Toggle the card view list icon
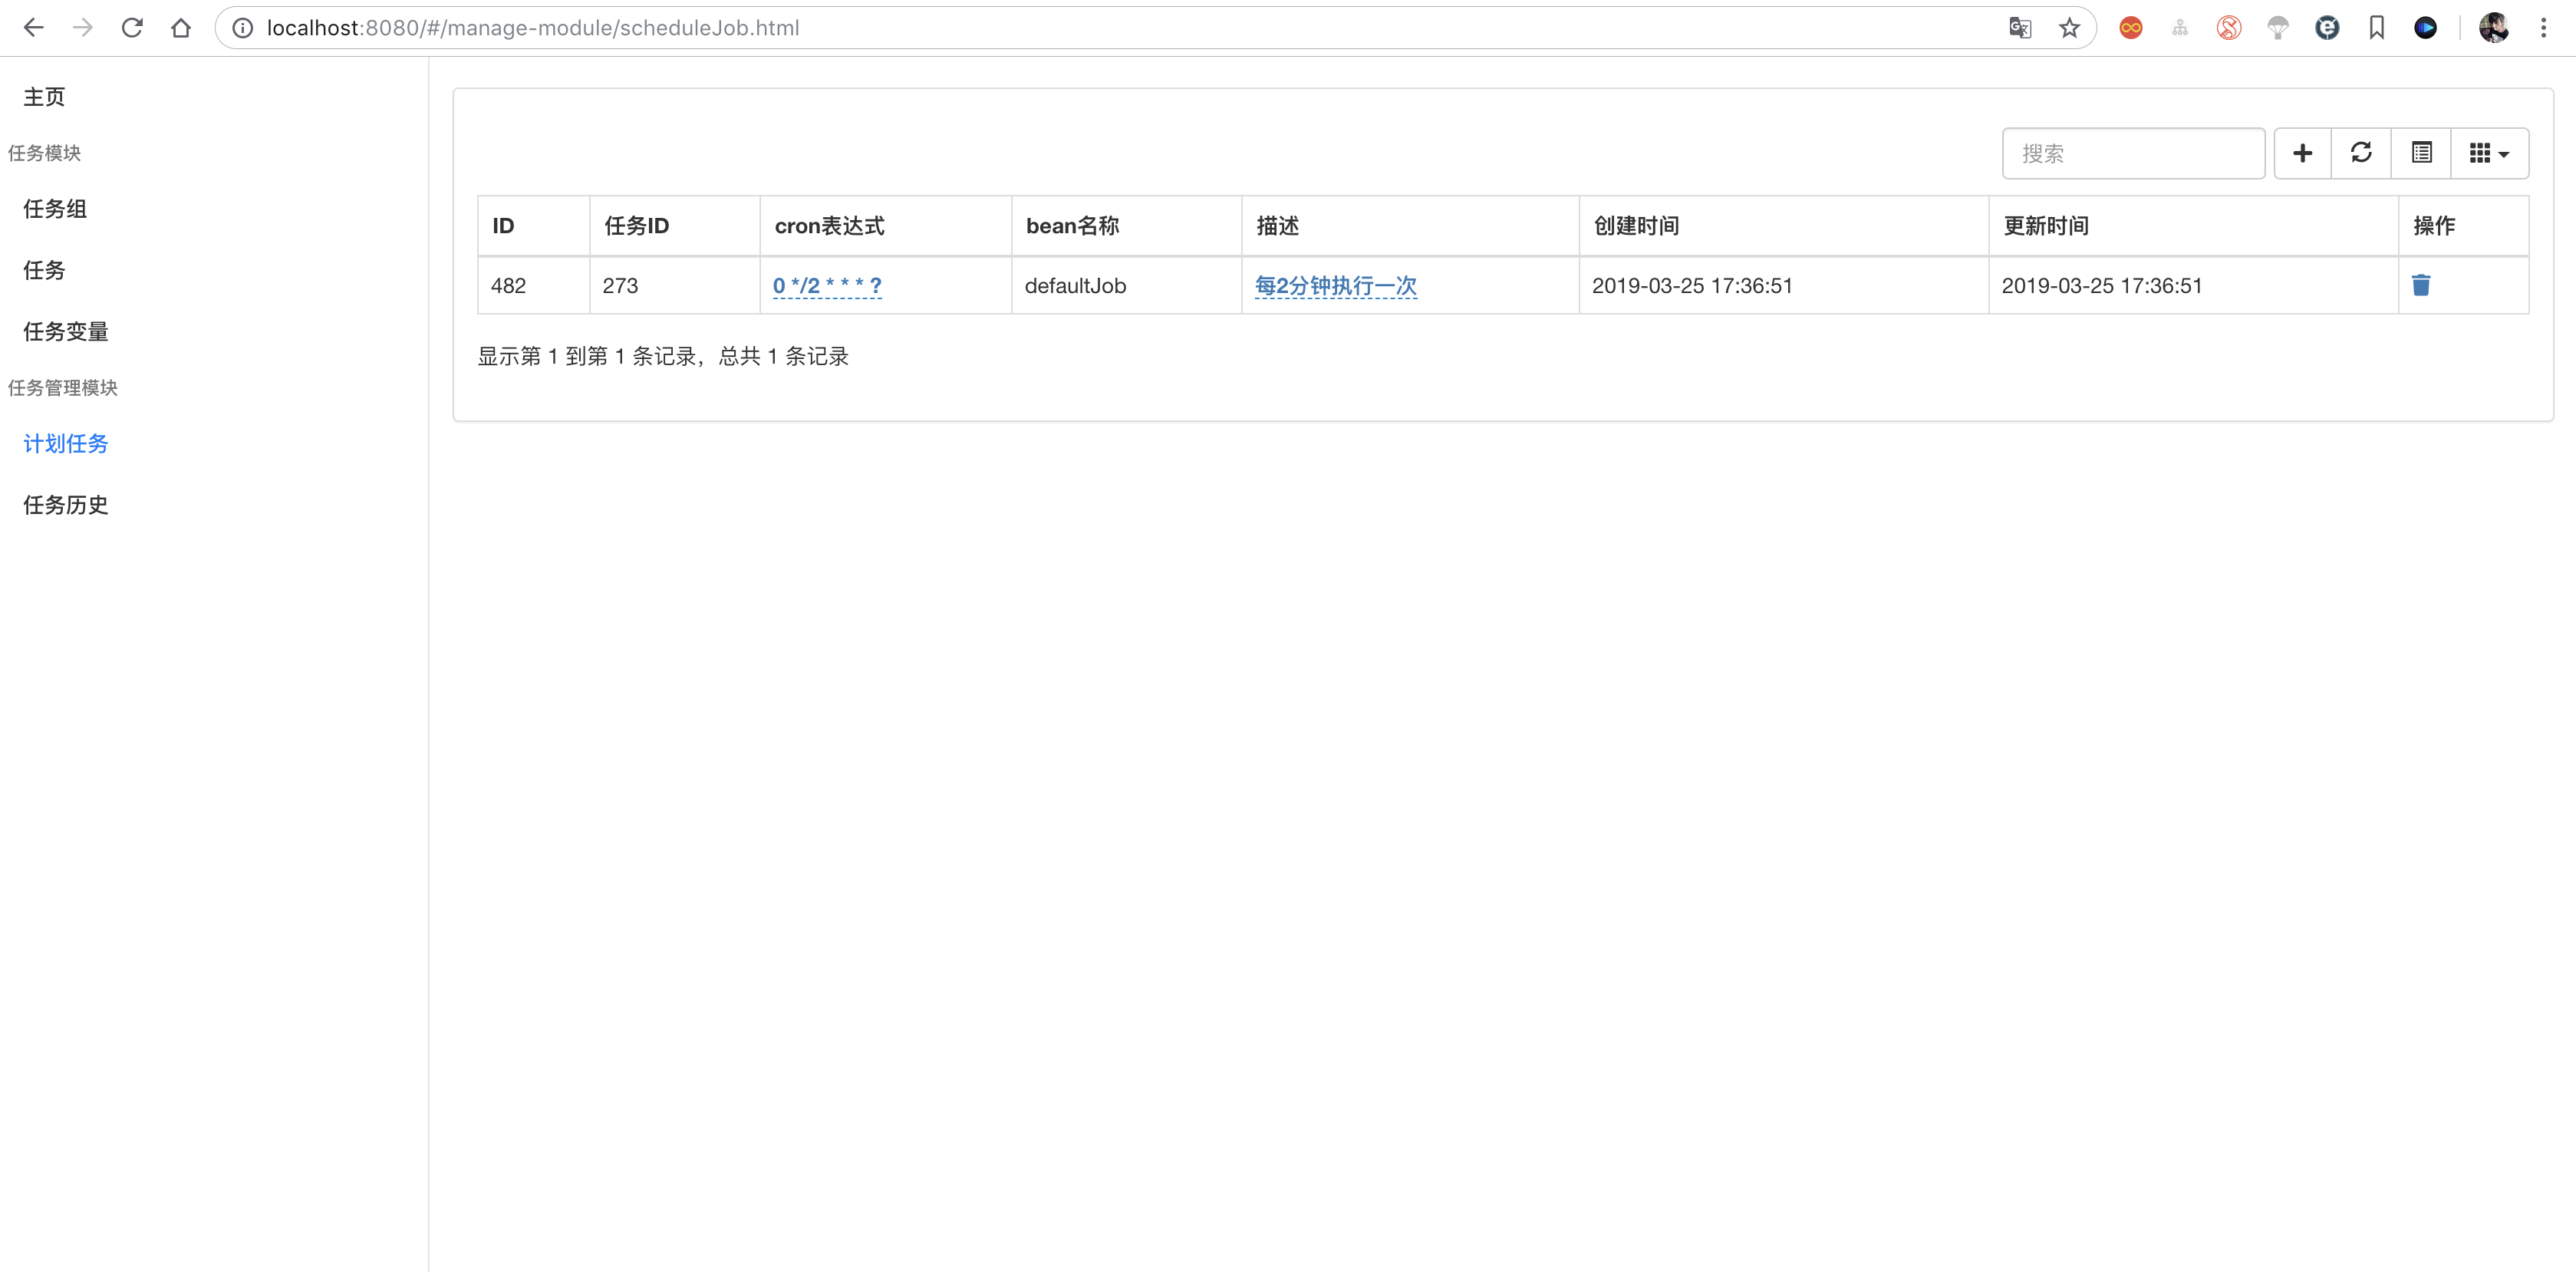 click(2421, 153)
